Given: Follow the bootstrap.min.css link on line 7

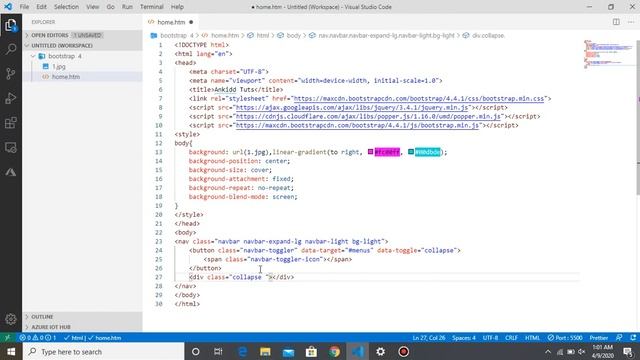Looking at the screenshot, I should tap(419, 98).
